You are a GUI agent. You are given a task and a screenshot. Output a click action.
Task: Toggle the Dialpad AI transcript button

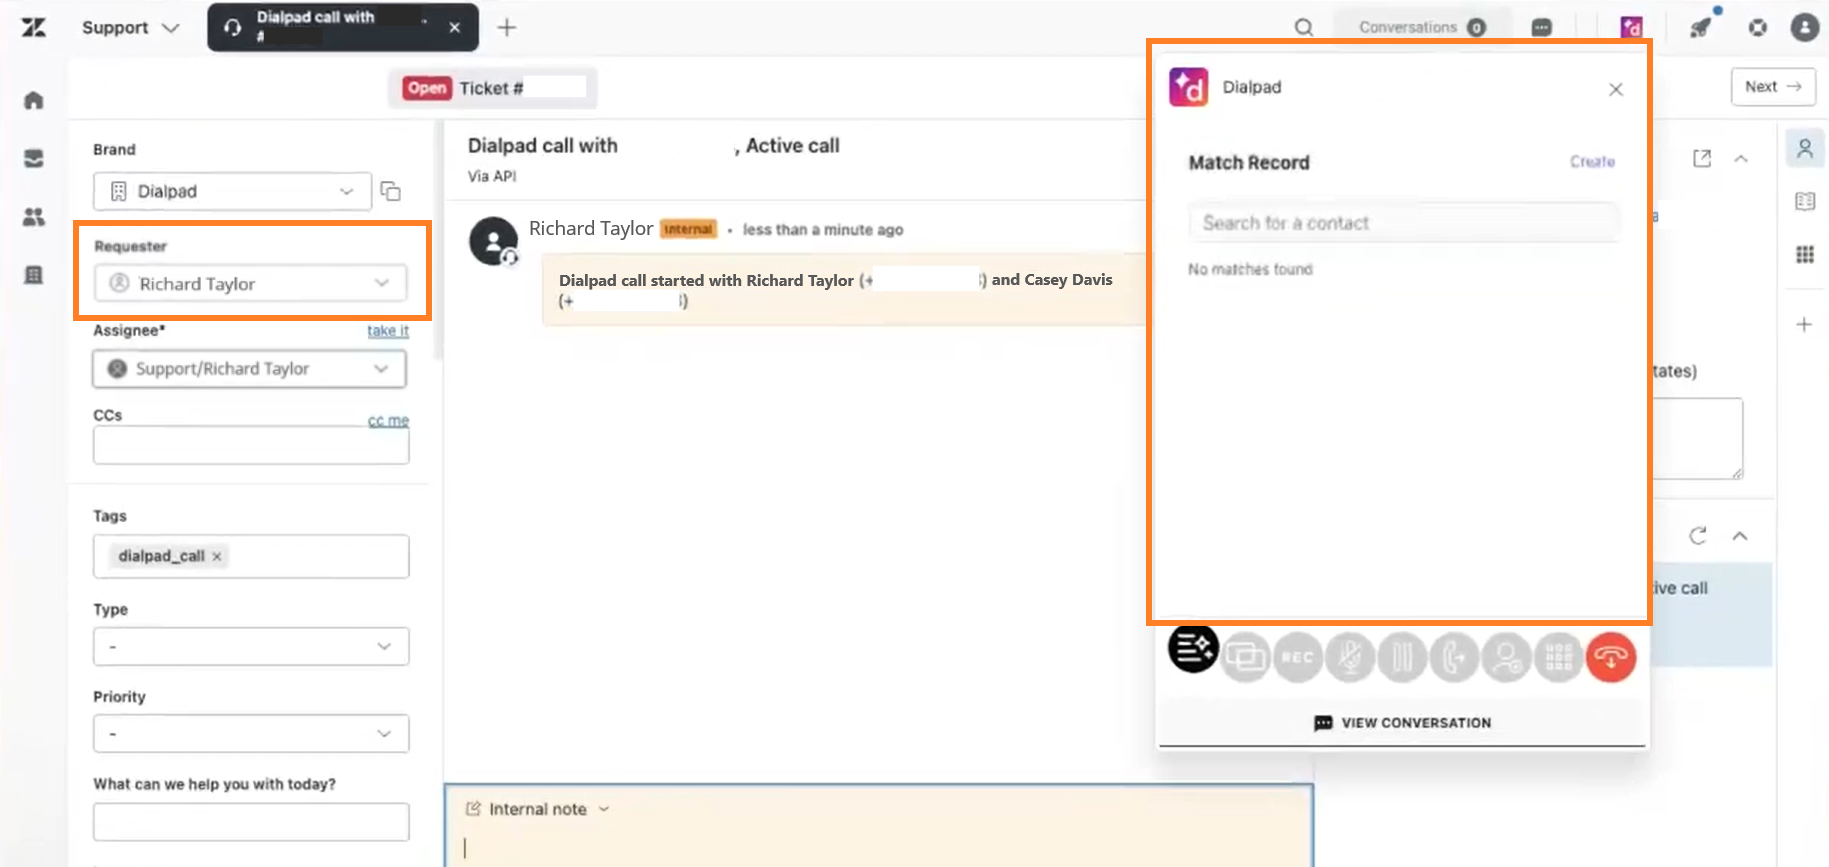(x=1193, y=648)
